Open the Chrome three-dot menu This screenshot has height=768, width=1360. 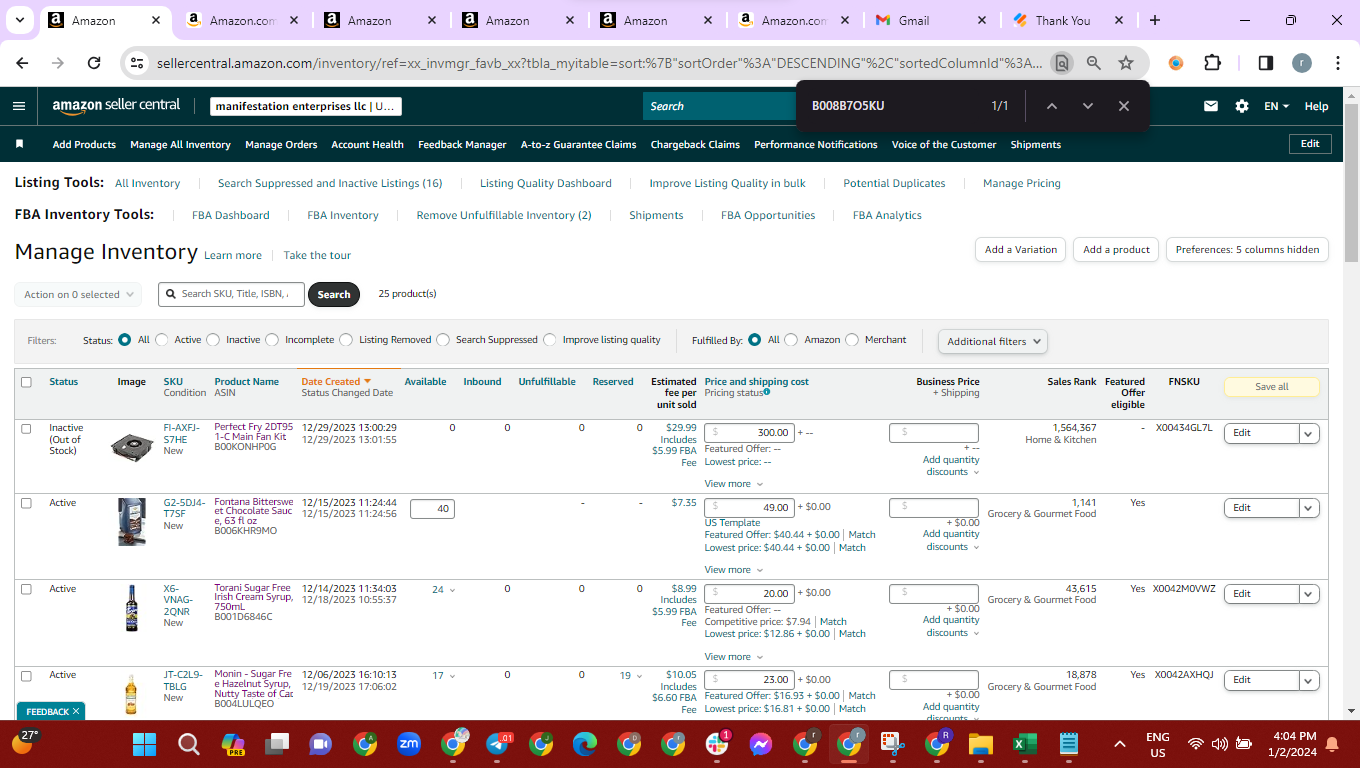point(1338,63)
